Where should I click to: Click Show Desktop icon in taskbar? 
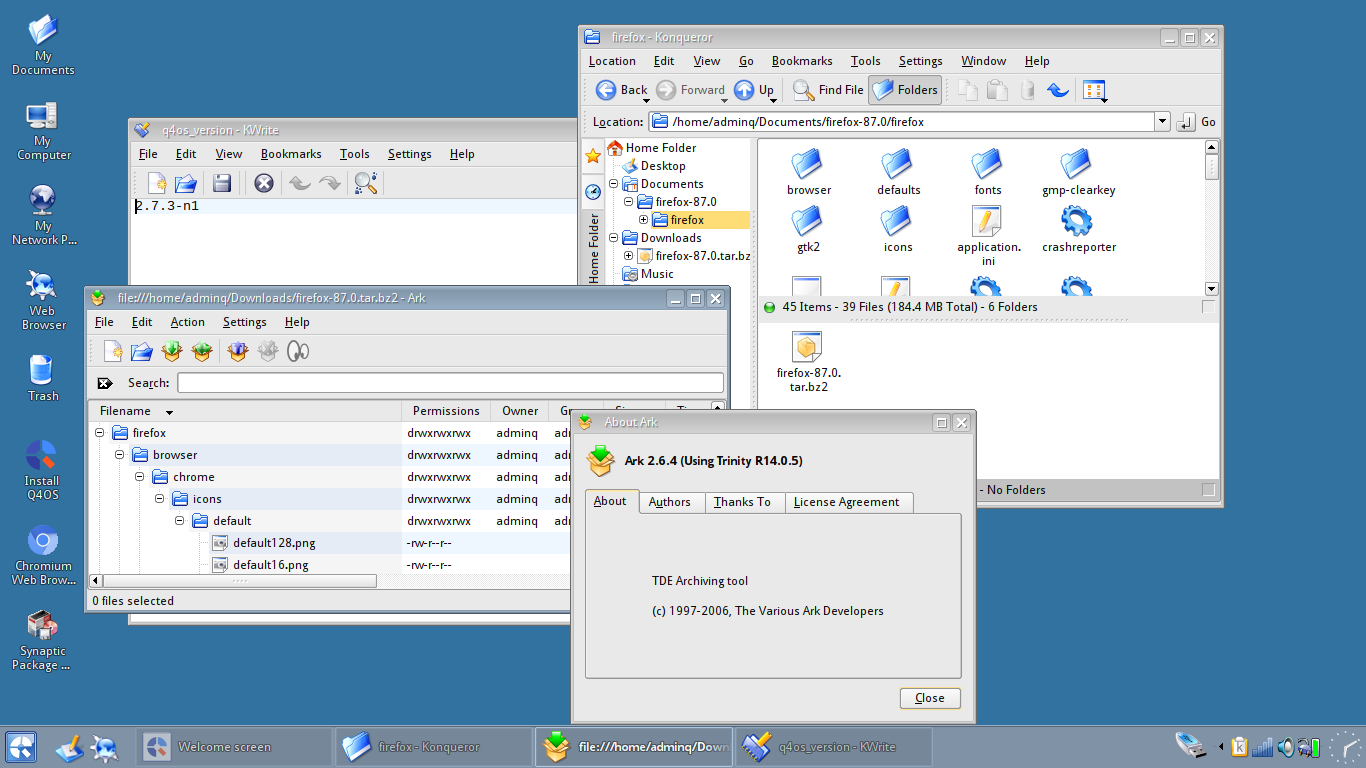pos(69,747)
